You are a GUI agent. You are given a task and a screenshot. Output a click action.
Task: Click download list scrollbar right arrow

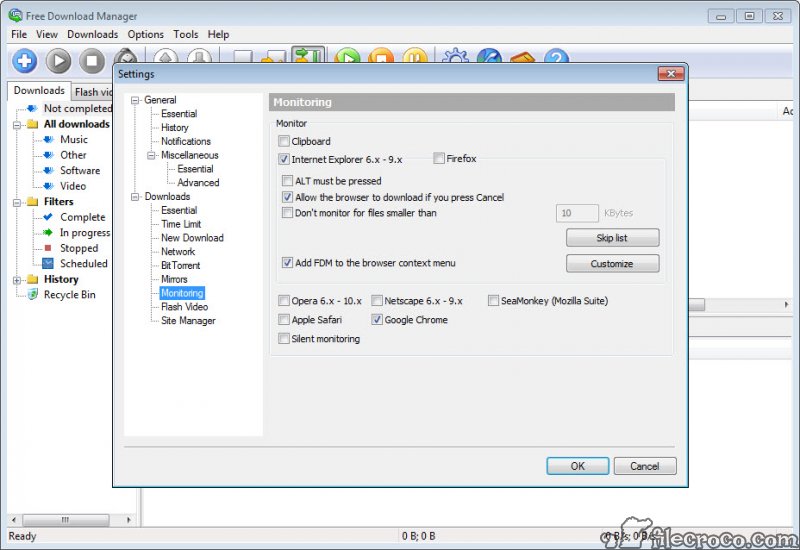(x=786, y=305)
